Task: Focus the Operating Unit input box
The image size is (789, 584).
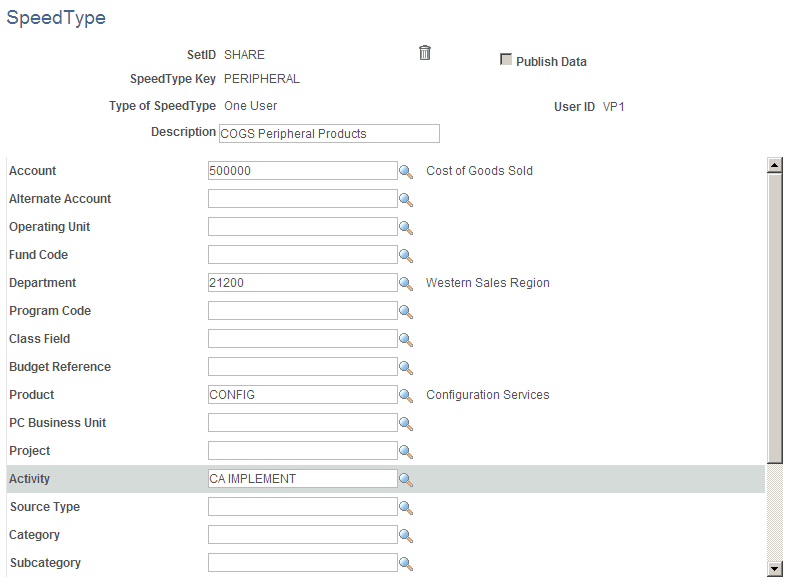Action: (x=302, y=227)
